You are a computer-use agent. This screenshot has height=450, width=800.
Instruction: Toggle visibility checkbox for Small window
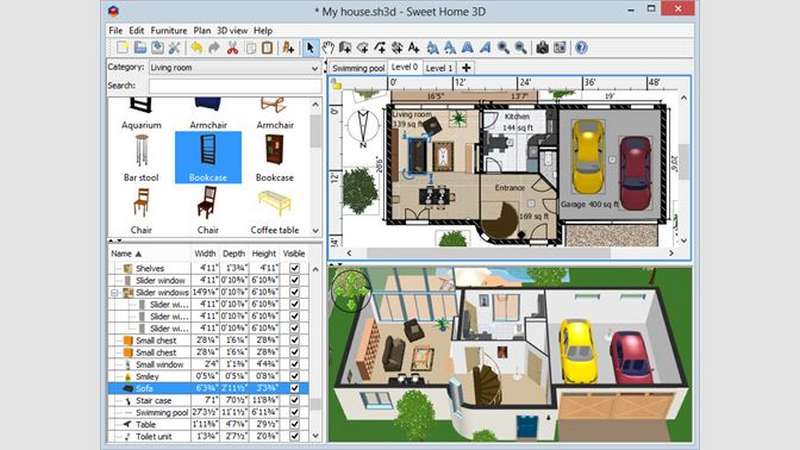click(294, 364)
